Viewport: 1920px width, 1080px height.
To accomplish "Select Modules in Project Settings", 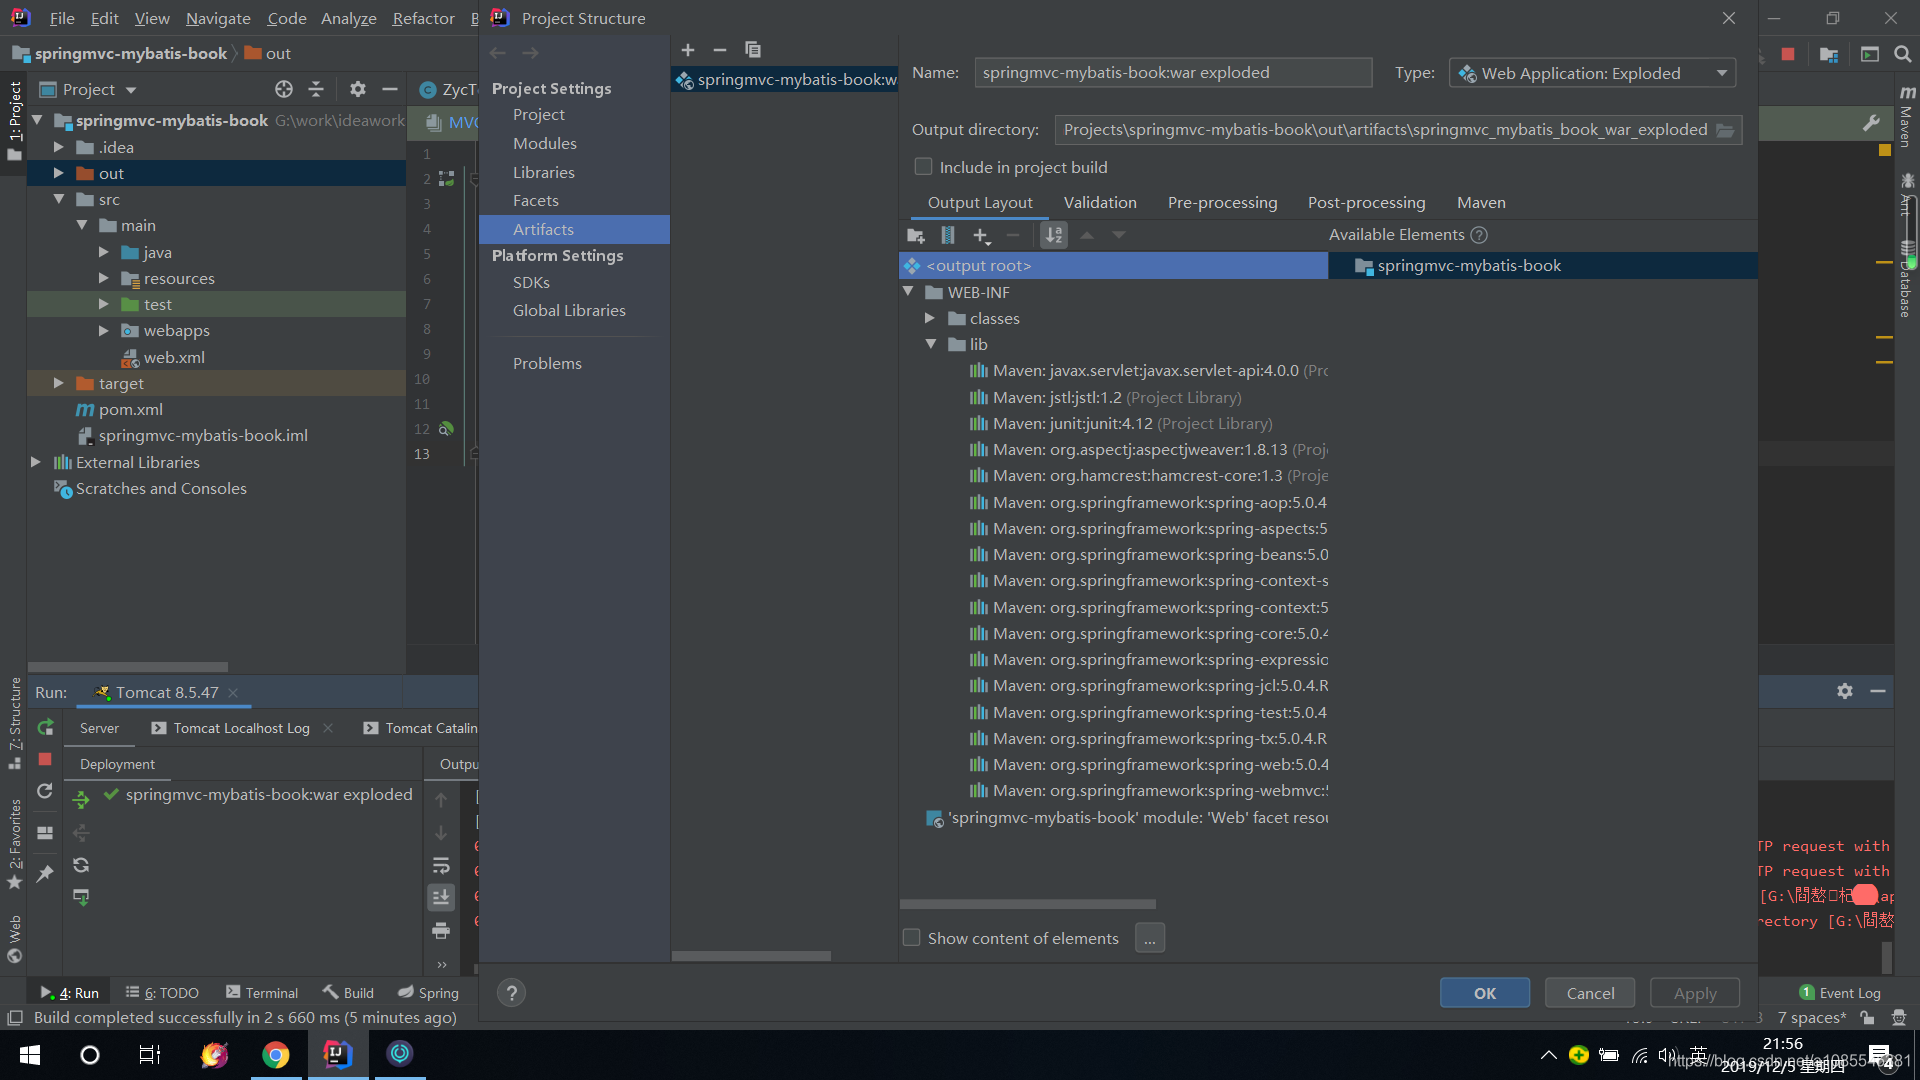I will (545, 144).
